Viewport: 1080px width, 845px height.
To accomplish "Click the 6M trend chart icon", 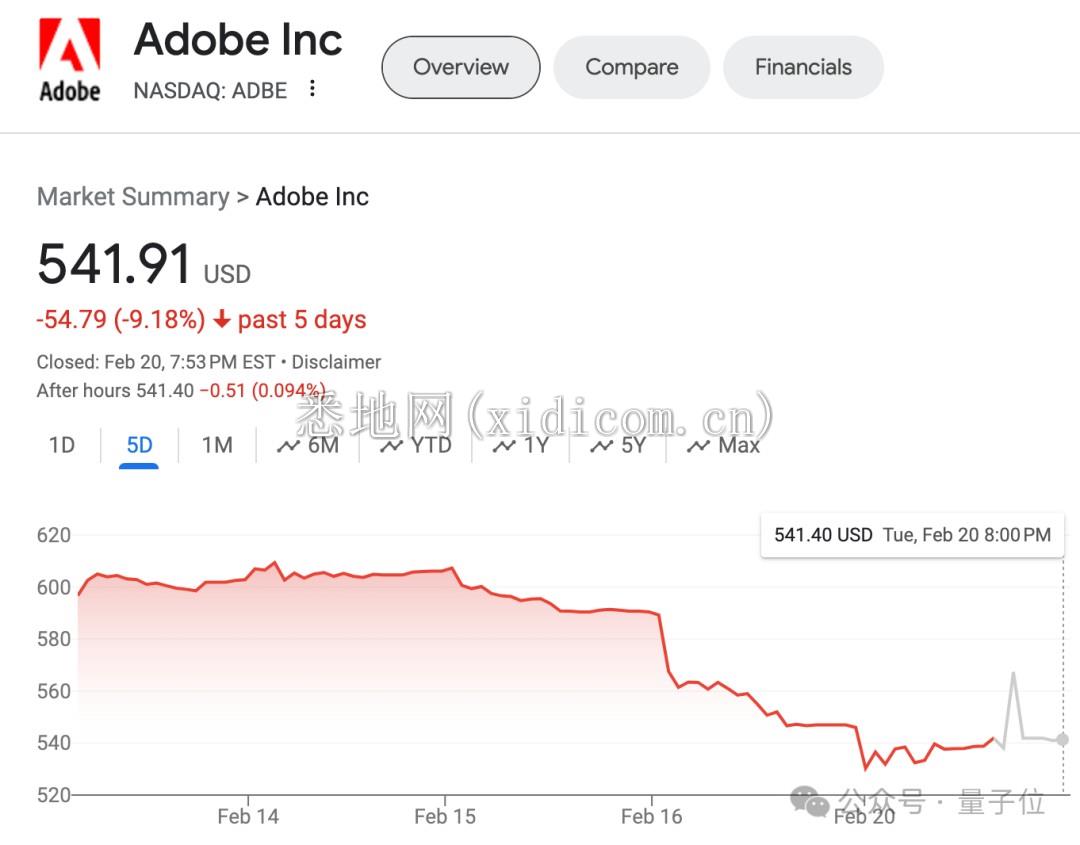I will [289, 446].
